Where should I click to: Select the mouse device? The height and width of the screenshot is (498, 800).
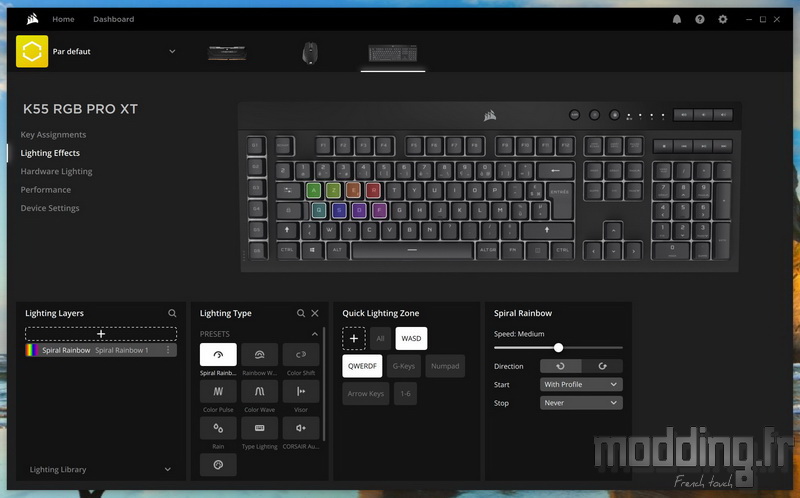[x=310, y=53]
